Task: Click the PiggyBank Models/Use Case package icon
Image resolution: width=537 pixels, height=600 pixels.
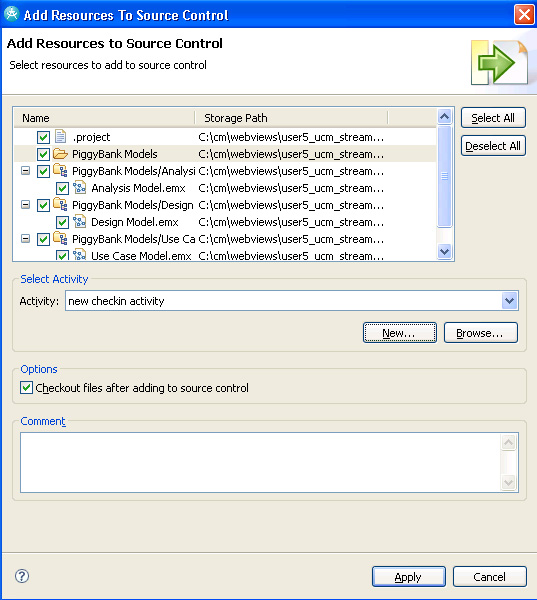Action: pyautogui.click(x=60, y=239)
